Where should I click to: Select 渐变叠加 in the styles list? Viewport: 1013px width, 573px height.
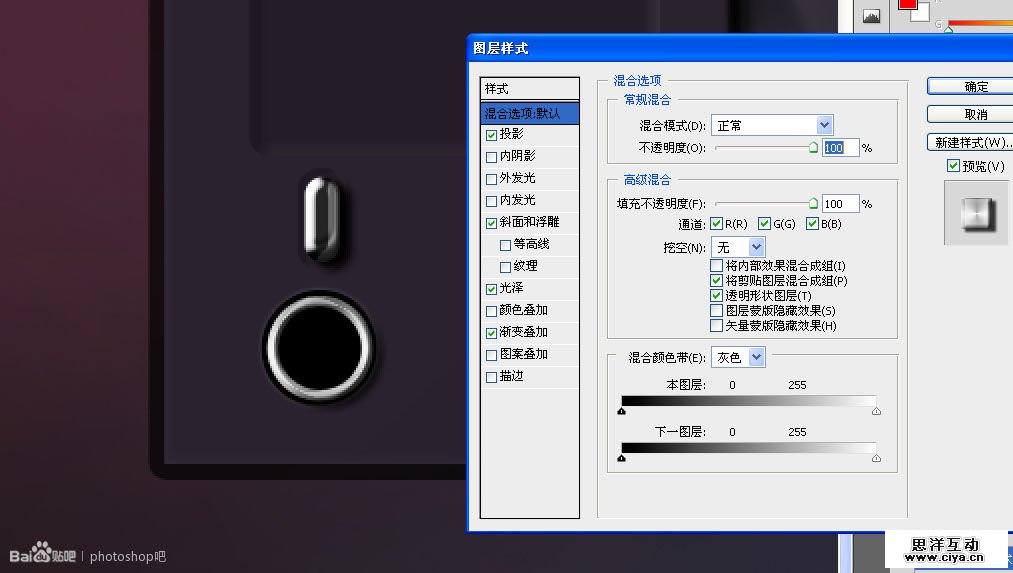(x=523, y=332)
